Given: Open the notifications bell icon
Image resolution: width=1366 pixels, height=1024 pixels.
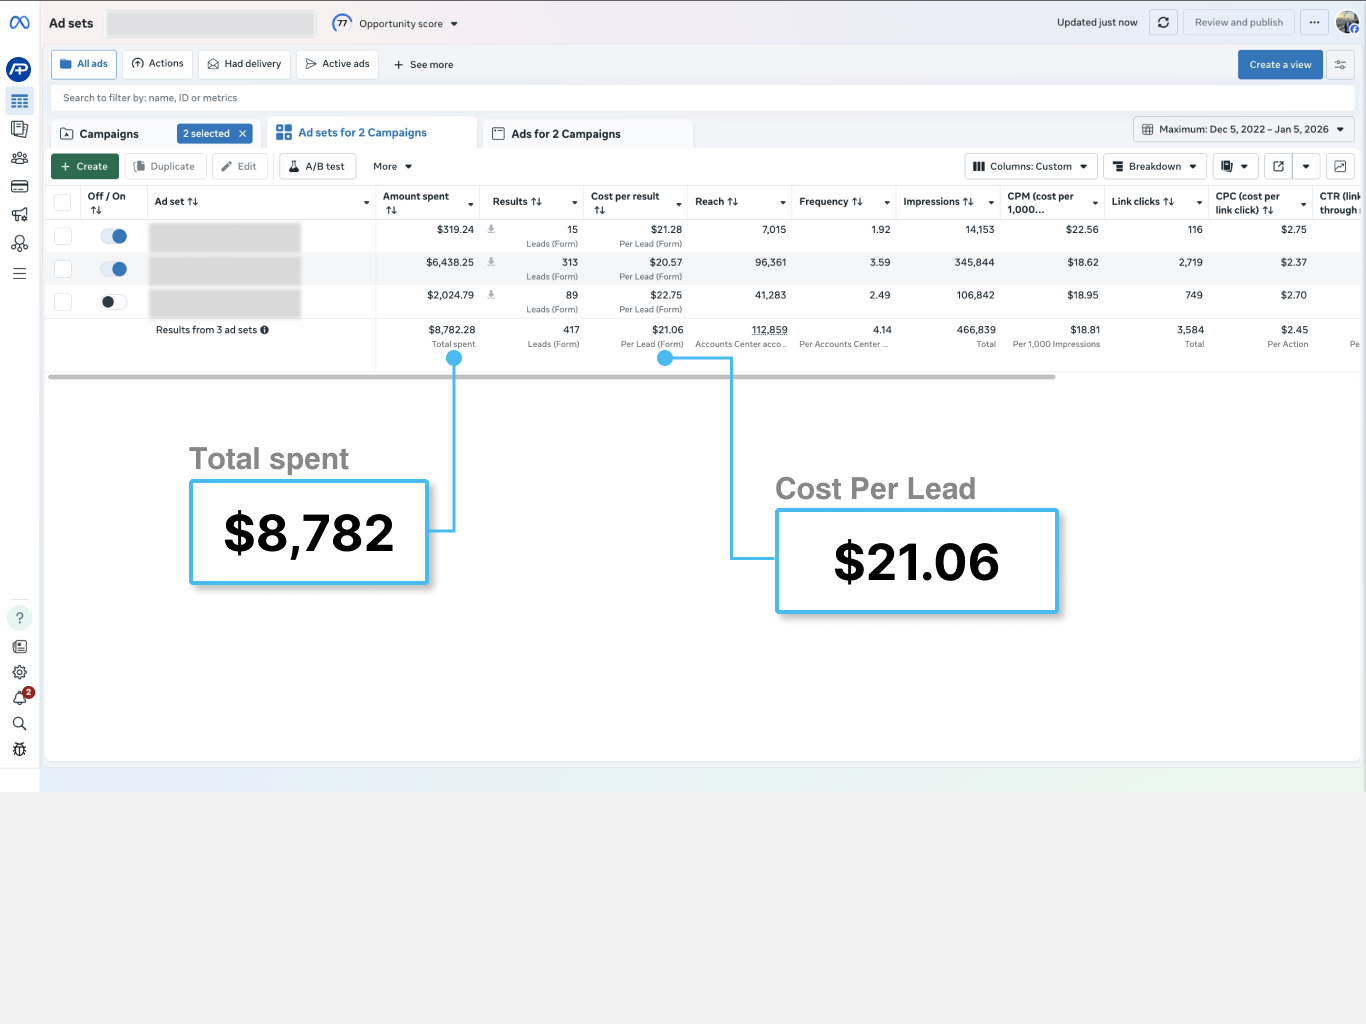Looking at the screenshot, I should coord(19,698).
